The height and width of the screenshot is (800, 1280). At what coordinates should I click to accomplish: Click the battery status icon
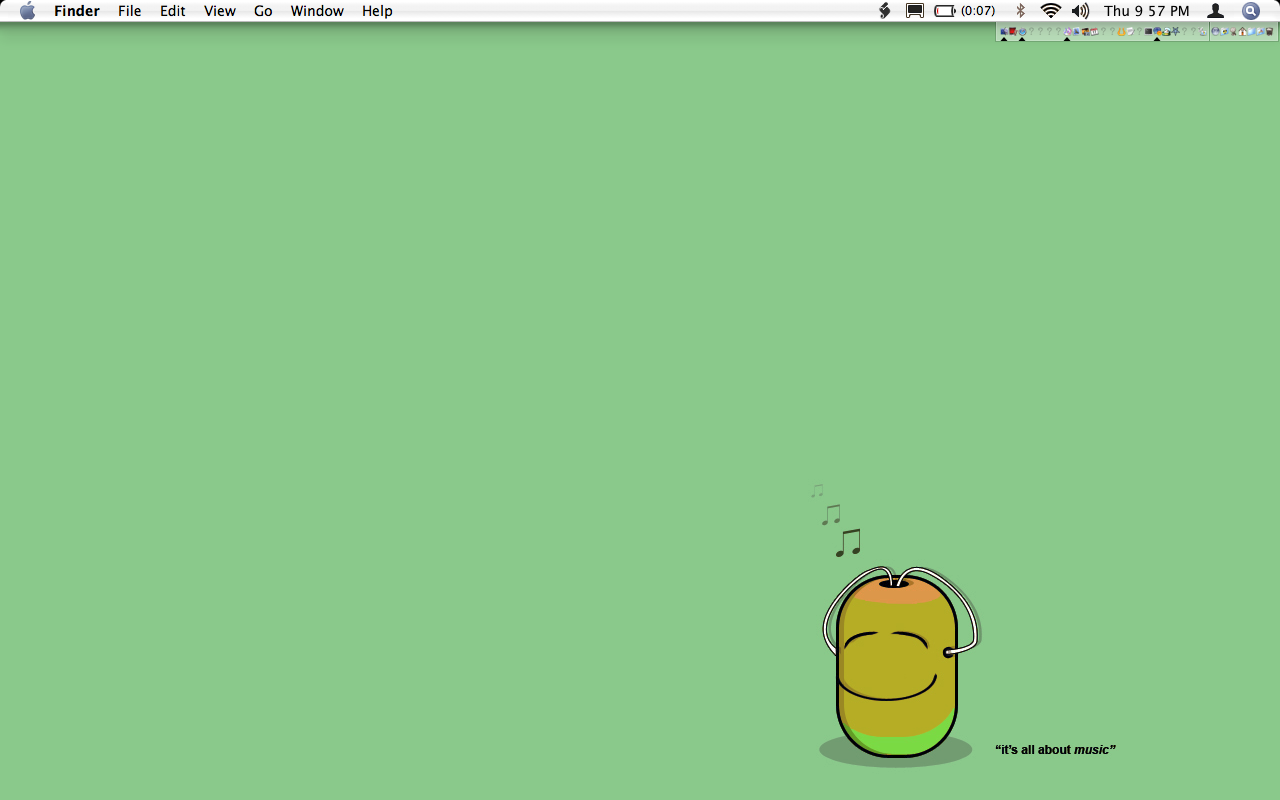[945, 11]
